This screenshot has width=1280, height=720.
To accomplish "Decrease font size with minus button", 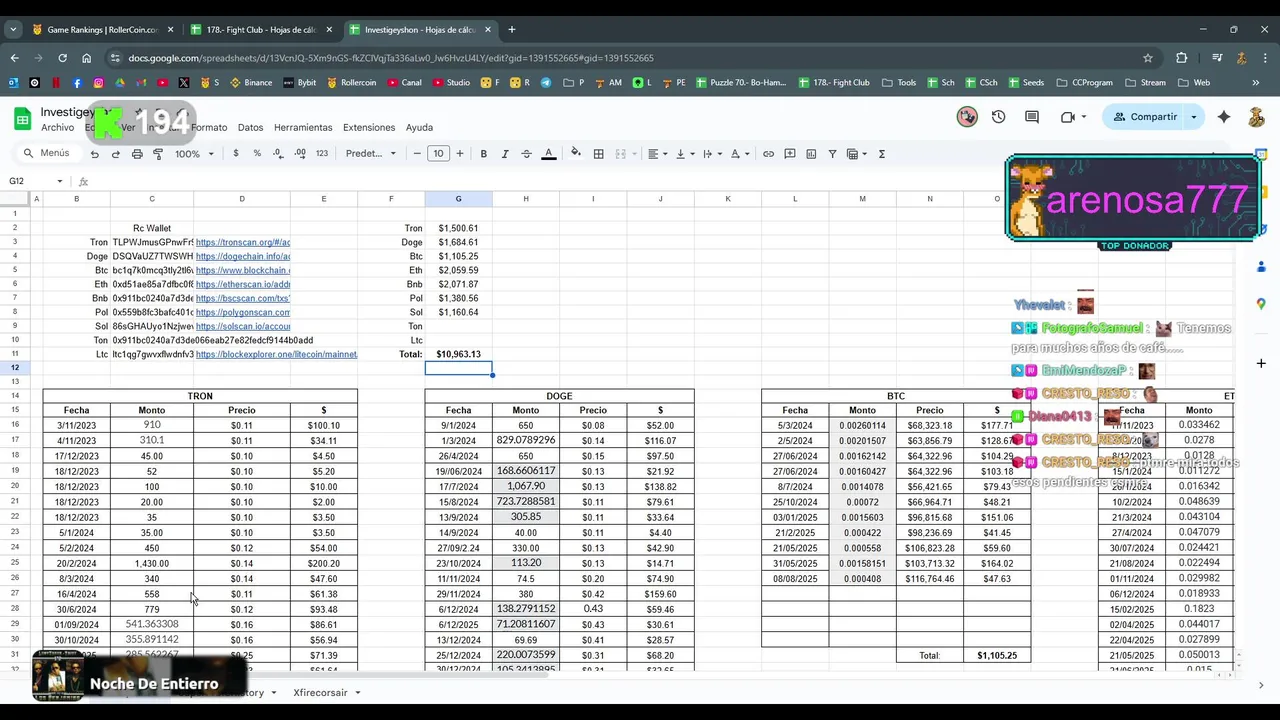I will tap(417, 154).
